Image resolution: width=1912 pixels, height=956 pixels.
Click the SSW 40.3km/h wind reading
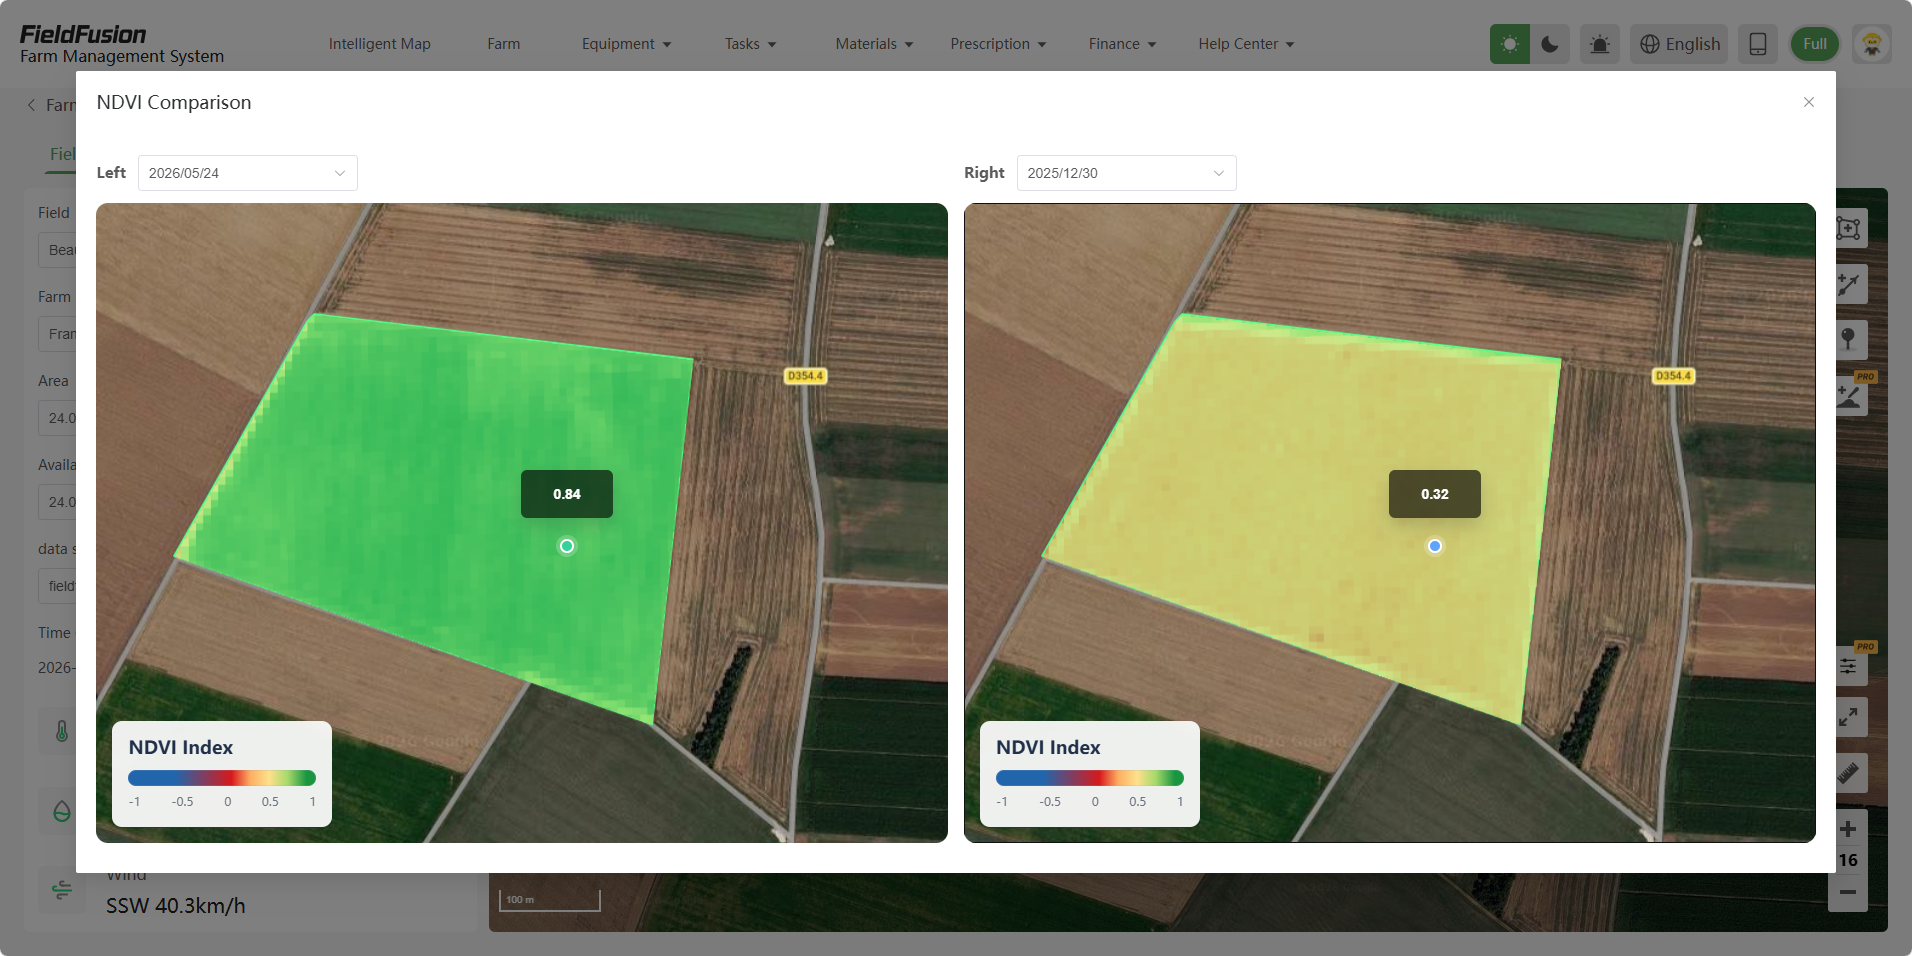(x=176, y=906)
